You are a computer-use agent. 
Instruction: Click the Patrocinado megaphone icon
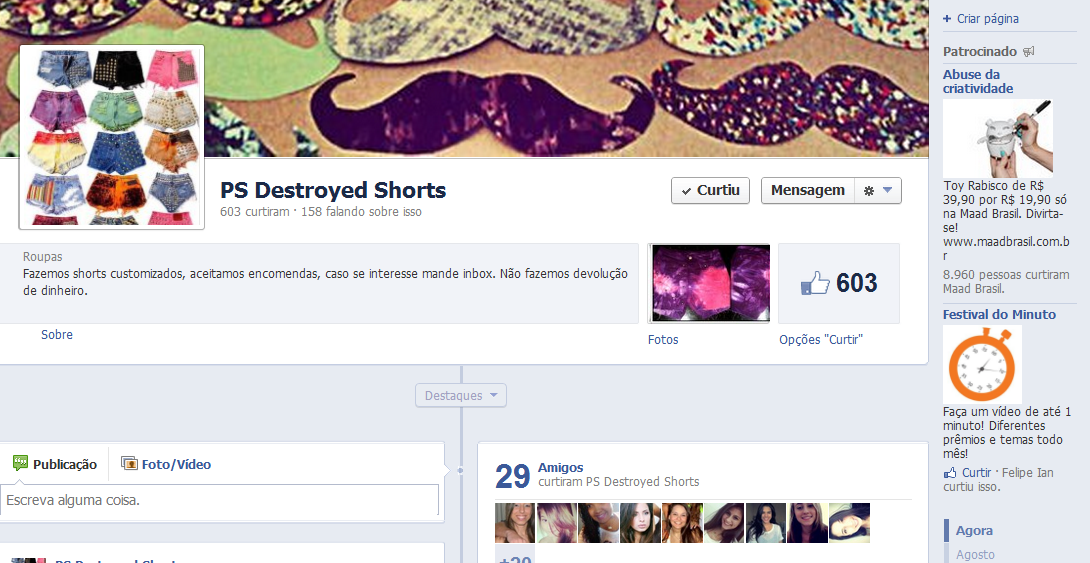pos(1029,51)
